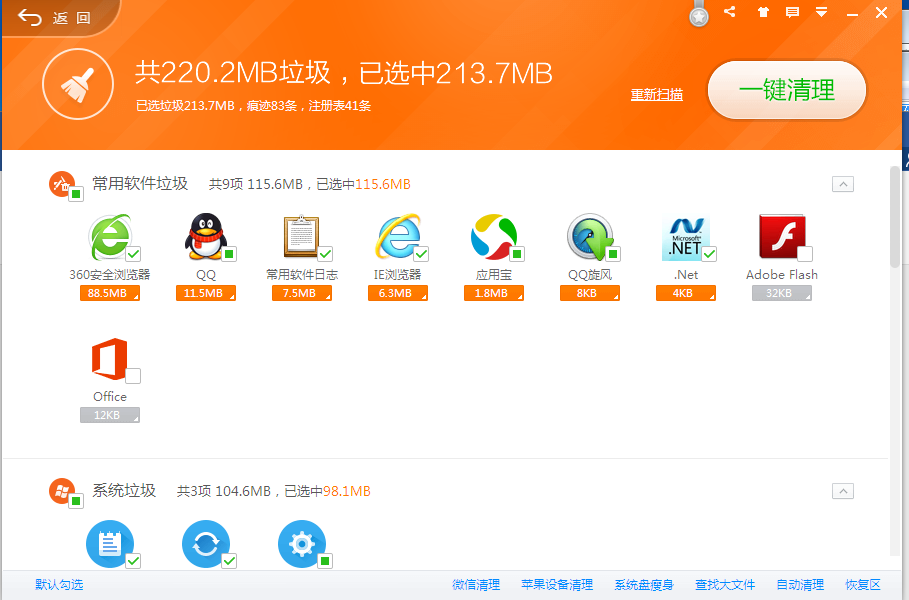Open the skin (shirt) icon in the title bar
Image resolution: width=909 pixels, height=600 pixels.
[x=763, y=12]
